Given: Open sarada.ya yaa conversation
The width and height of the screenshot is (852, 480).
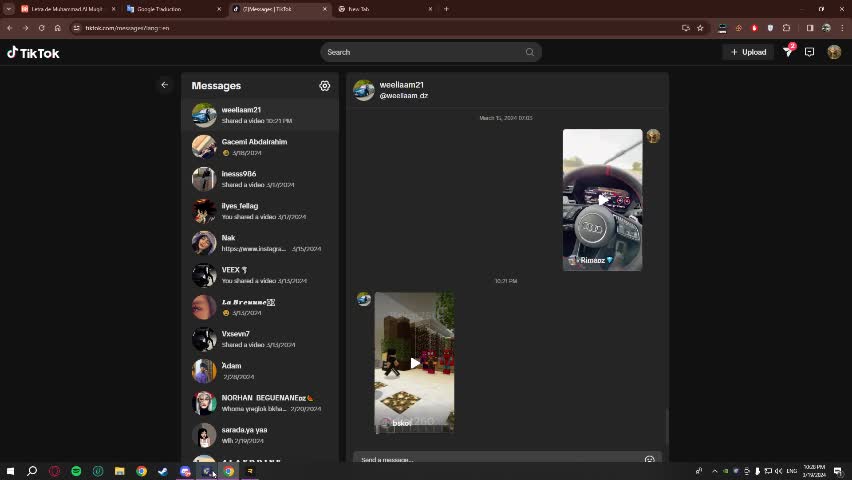Looking at the screenshot, I should 260,435.
